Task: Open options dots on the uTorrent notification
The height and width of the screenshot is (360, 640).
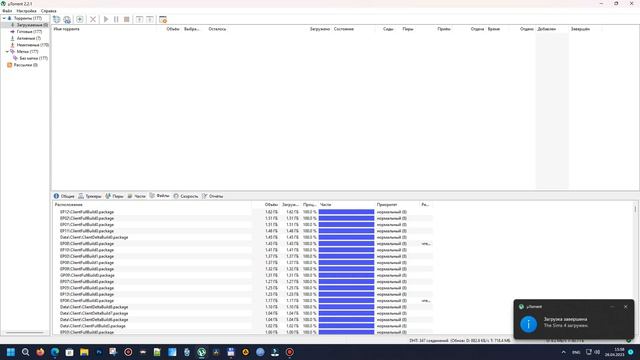Action: (612, 307)
